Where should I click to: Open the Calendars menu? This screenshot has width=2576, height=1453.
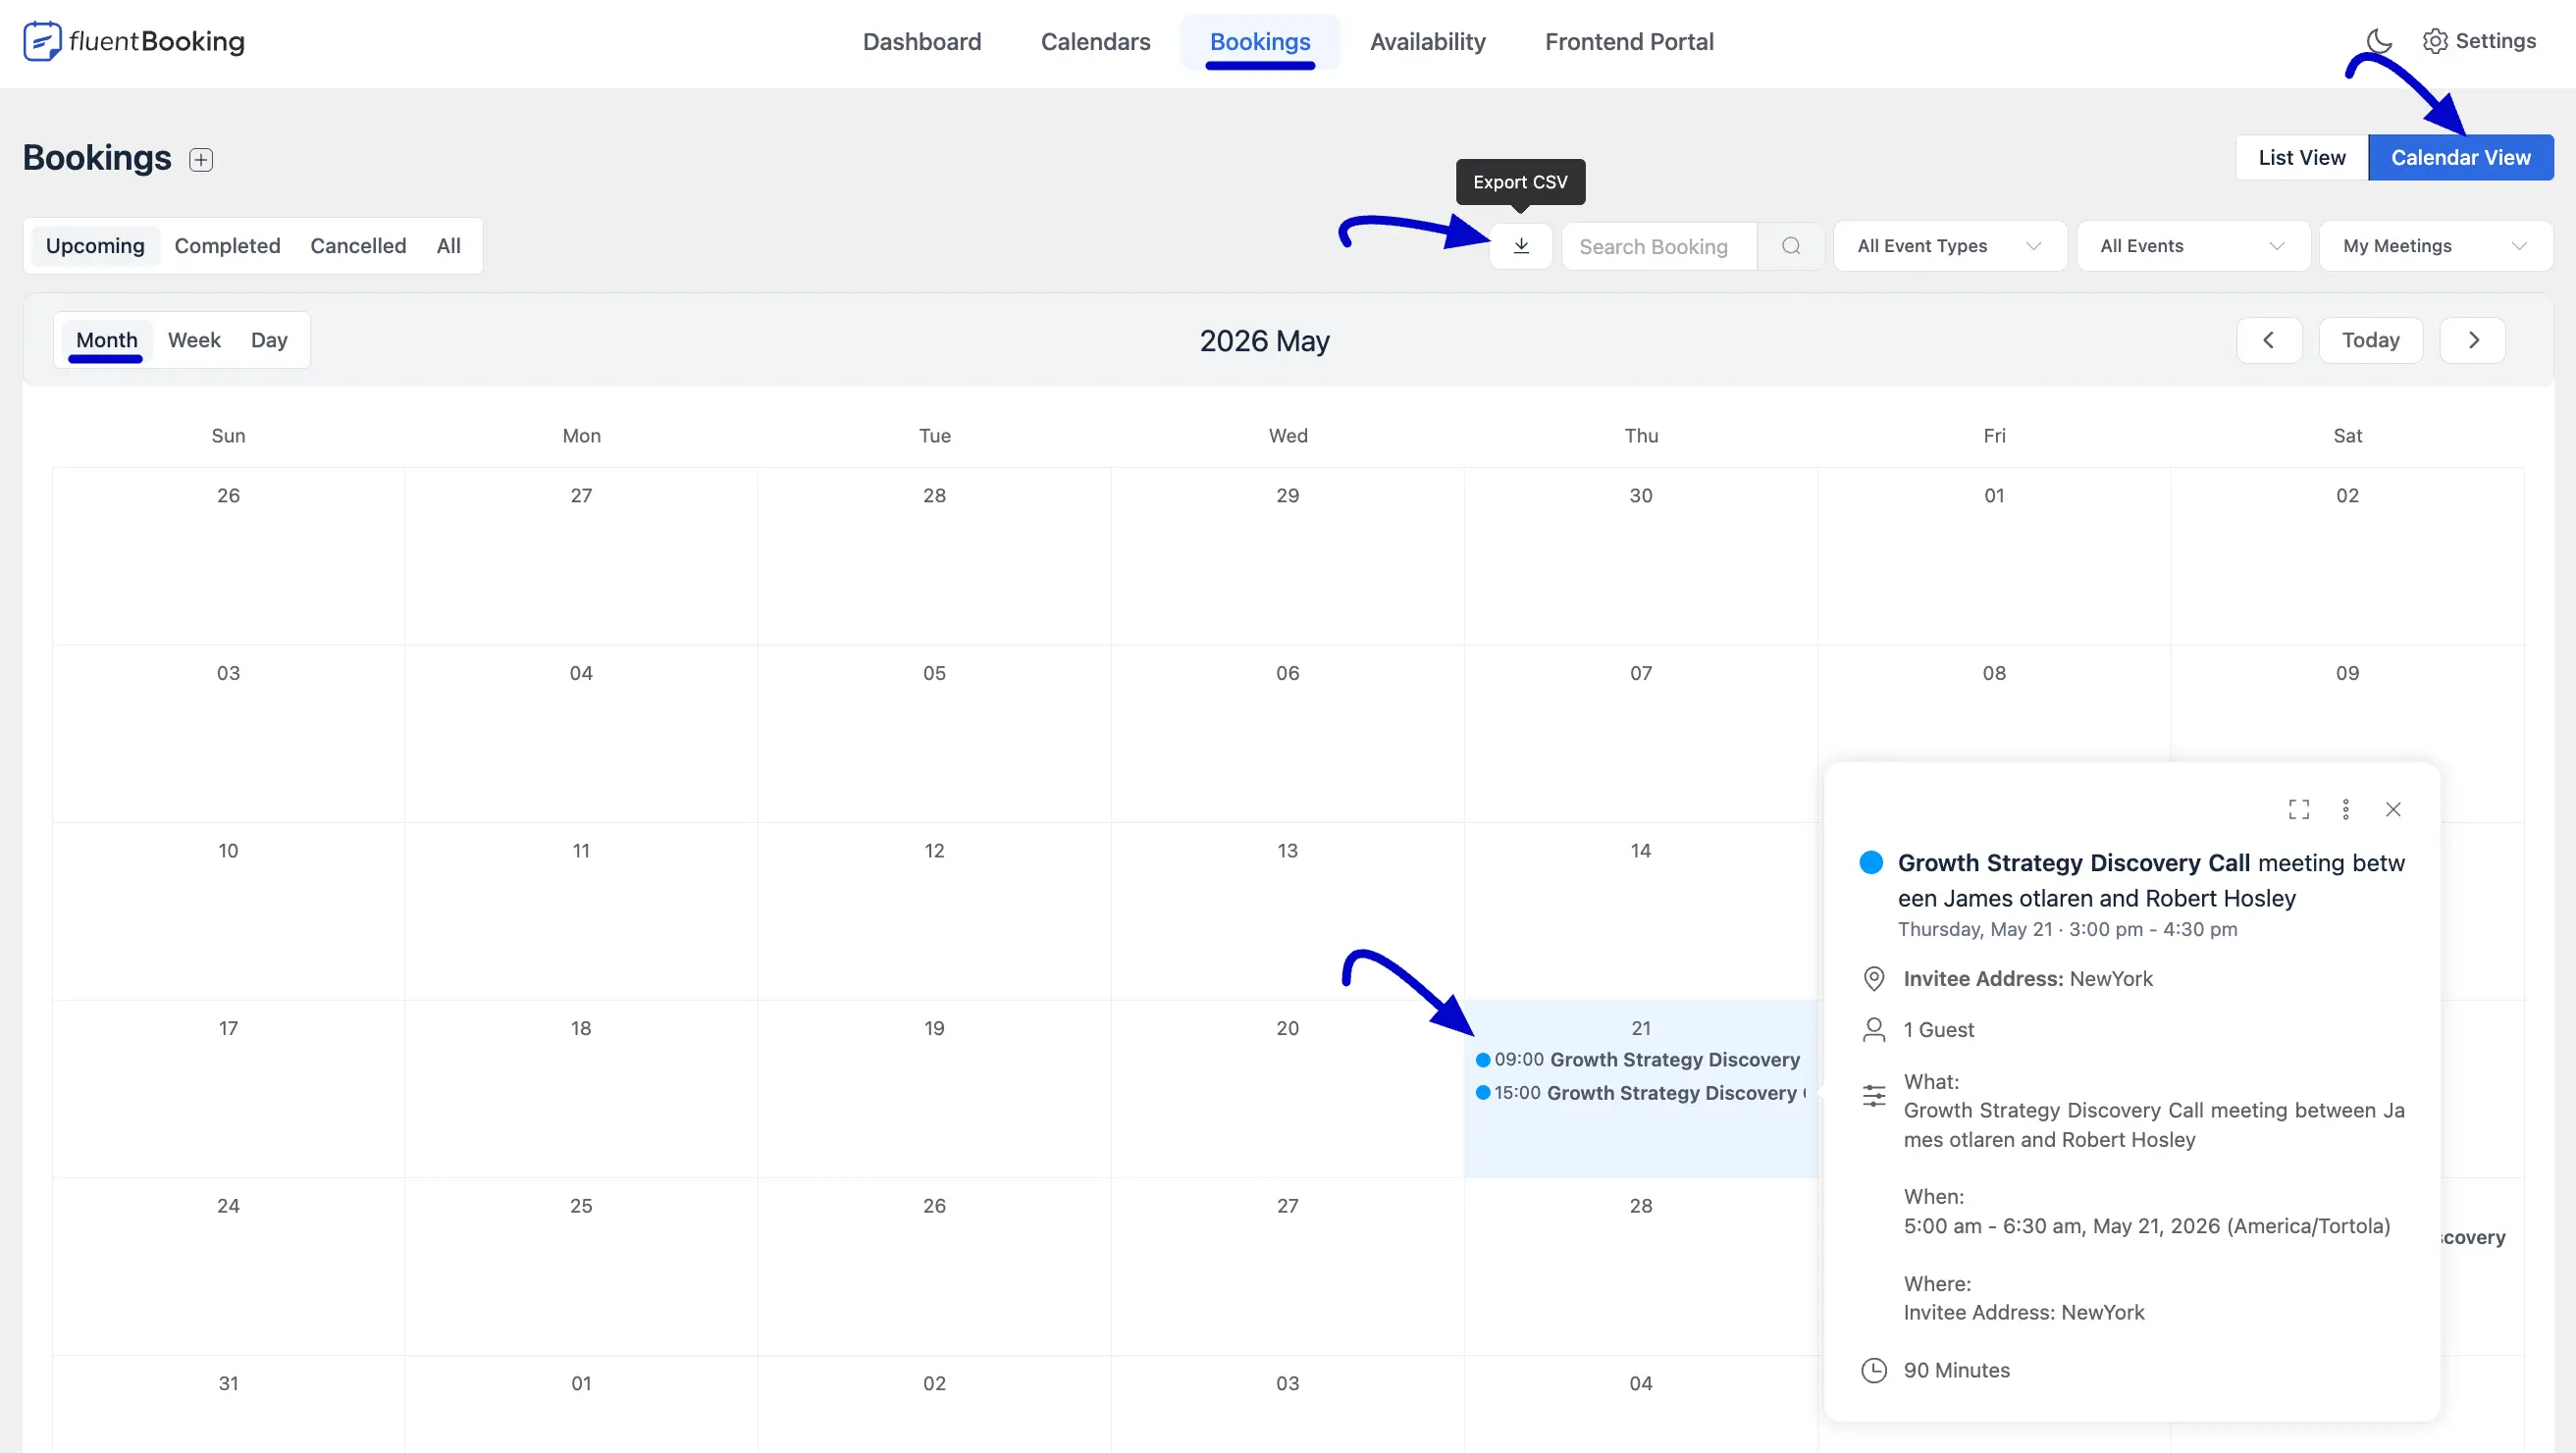coord(1096,41)
